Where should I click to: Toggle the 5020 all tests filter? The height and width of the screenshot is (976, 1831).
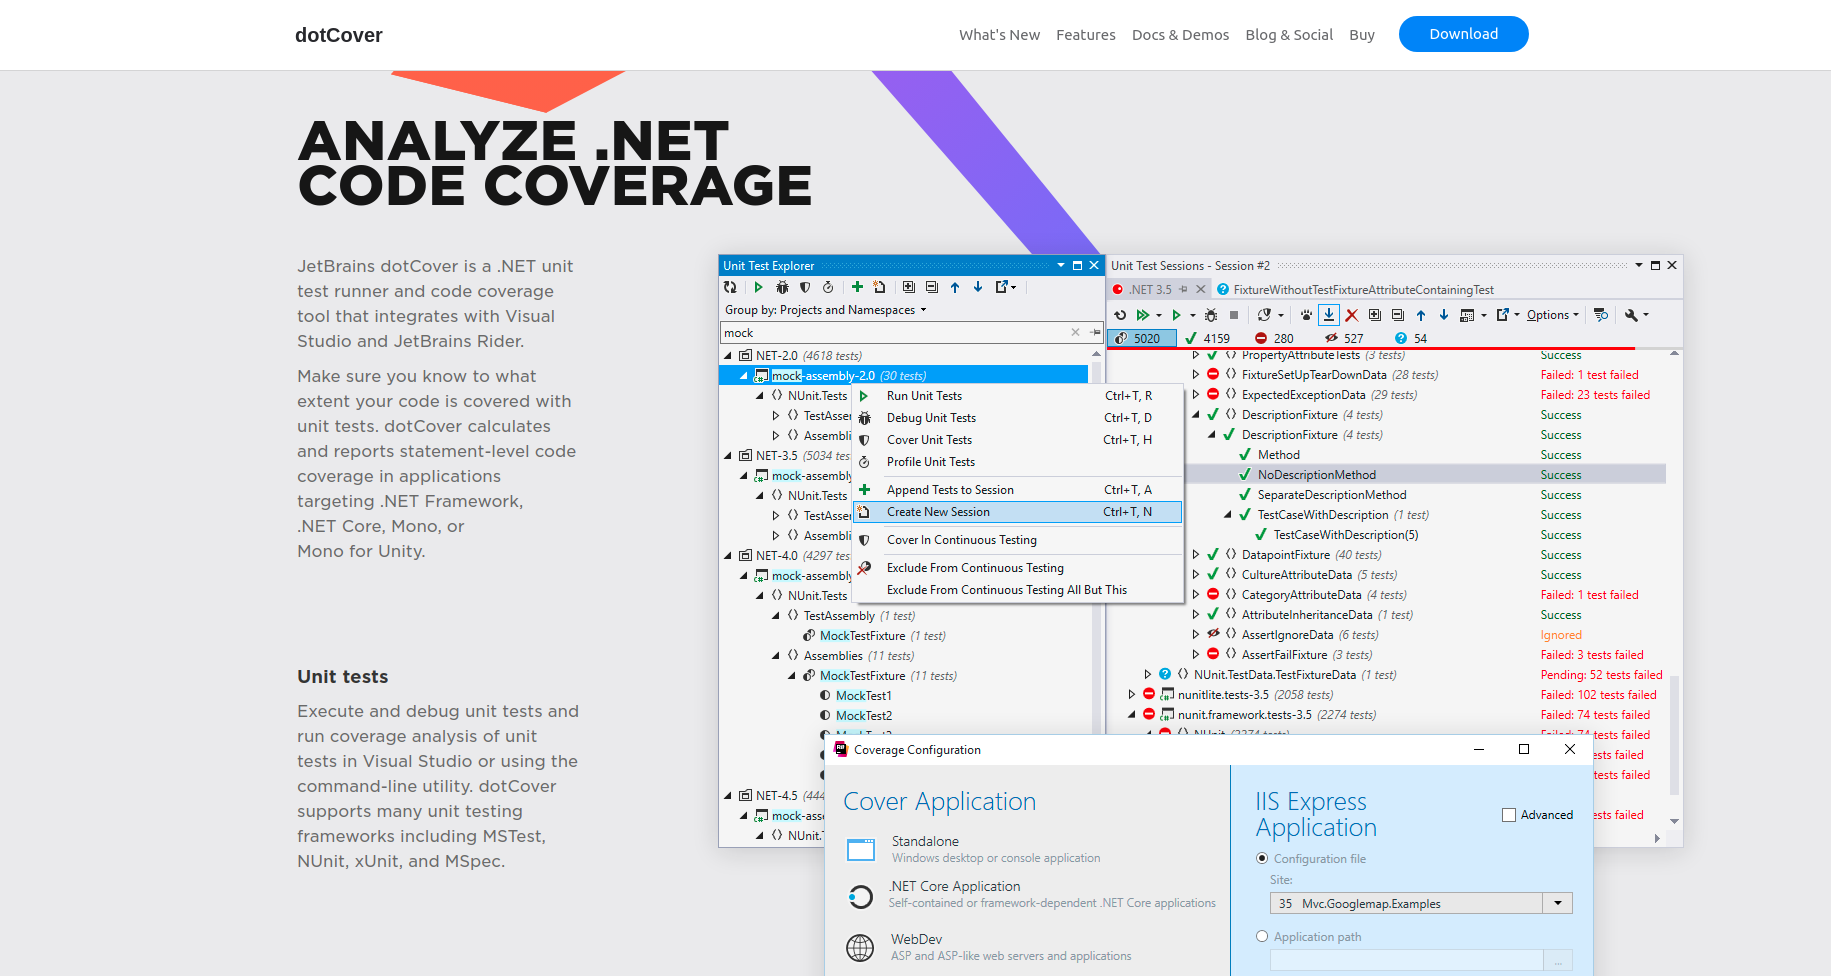(x=1142, y=338)
